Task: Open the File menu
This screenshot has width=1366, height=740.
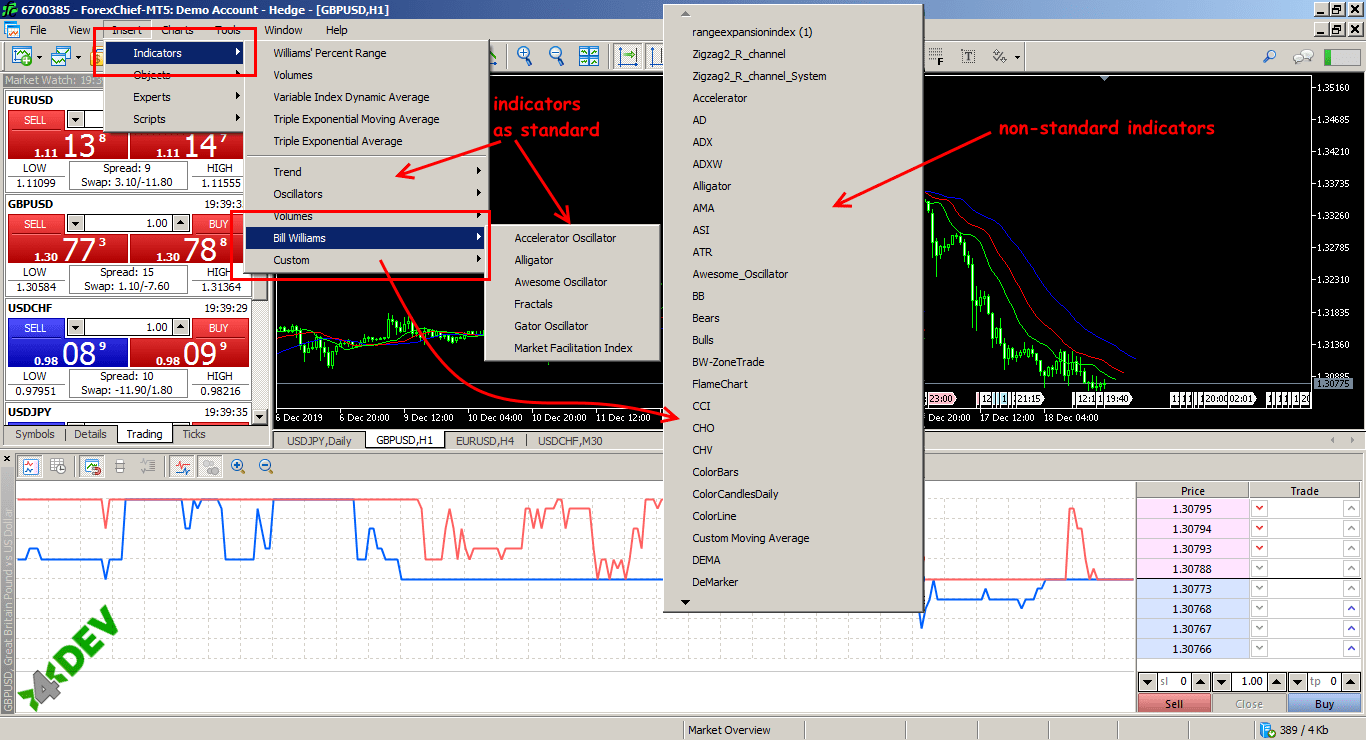Action: click(x=38, y=30)
